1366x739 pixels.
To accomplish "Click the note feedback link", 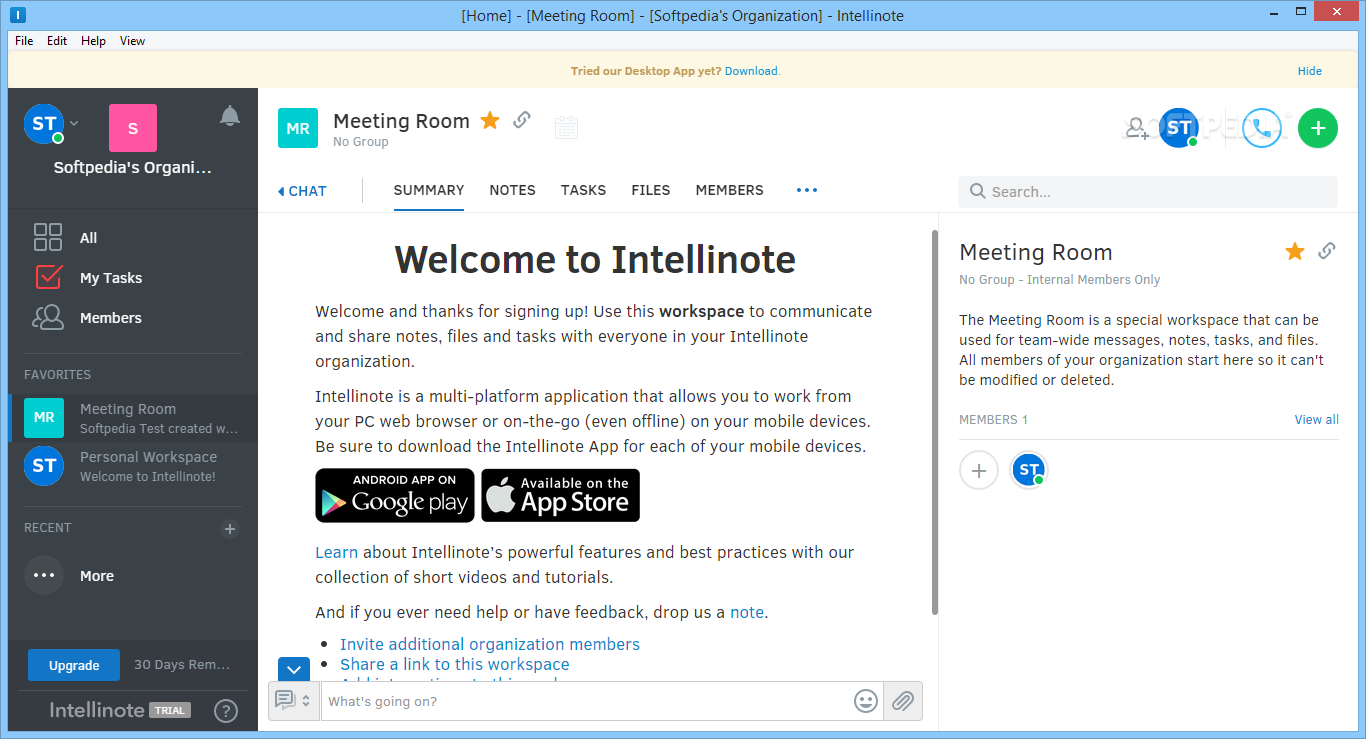I will pyautogui.click(x=747, y=612).
